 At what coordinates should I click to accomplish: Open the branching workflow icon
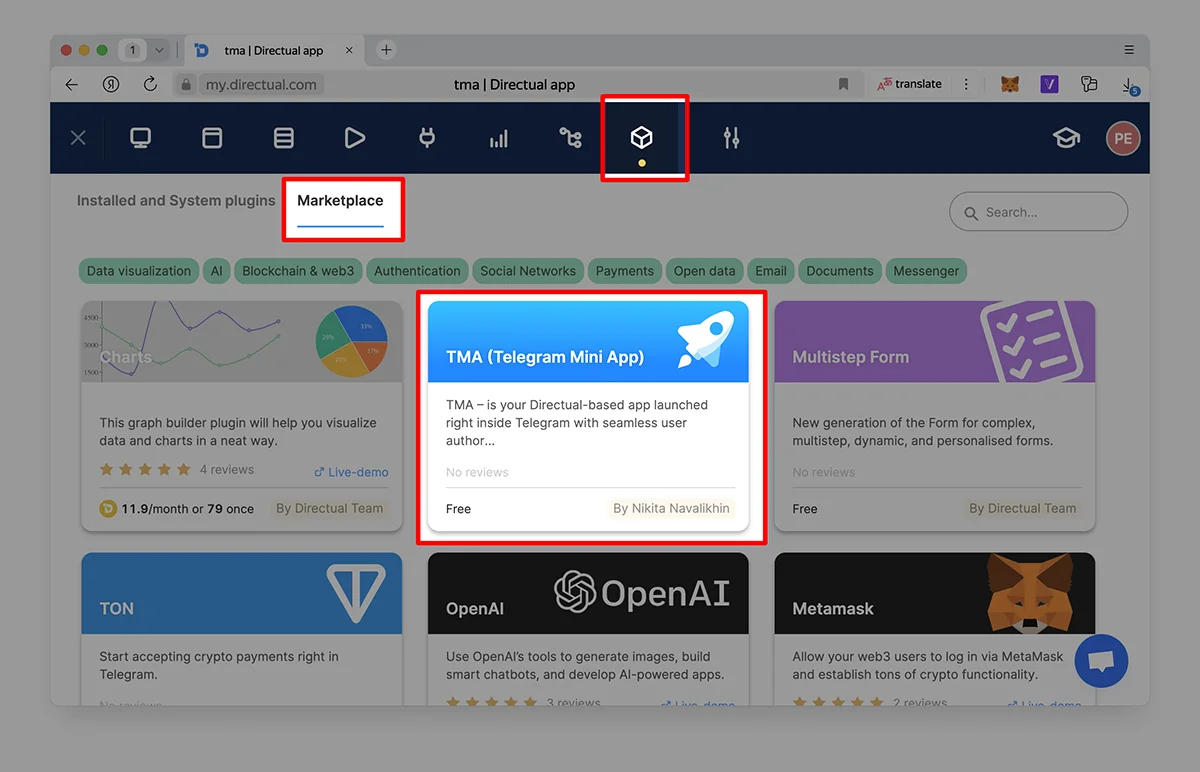(x=570, y=138)
